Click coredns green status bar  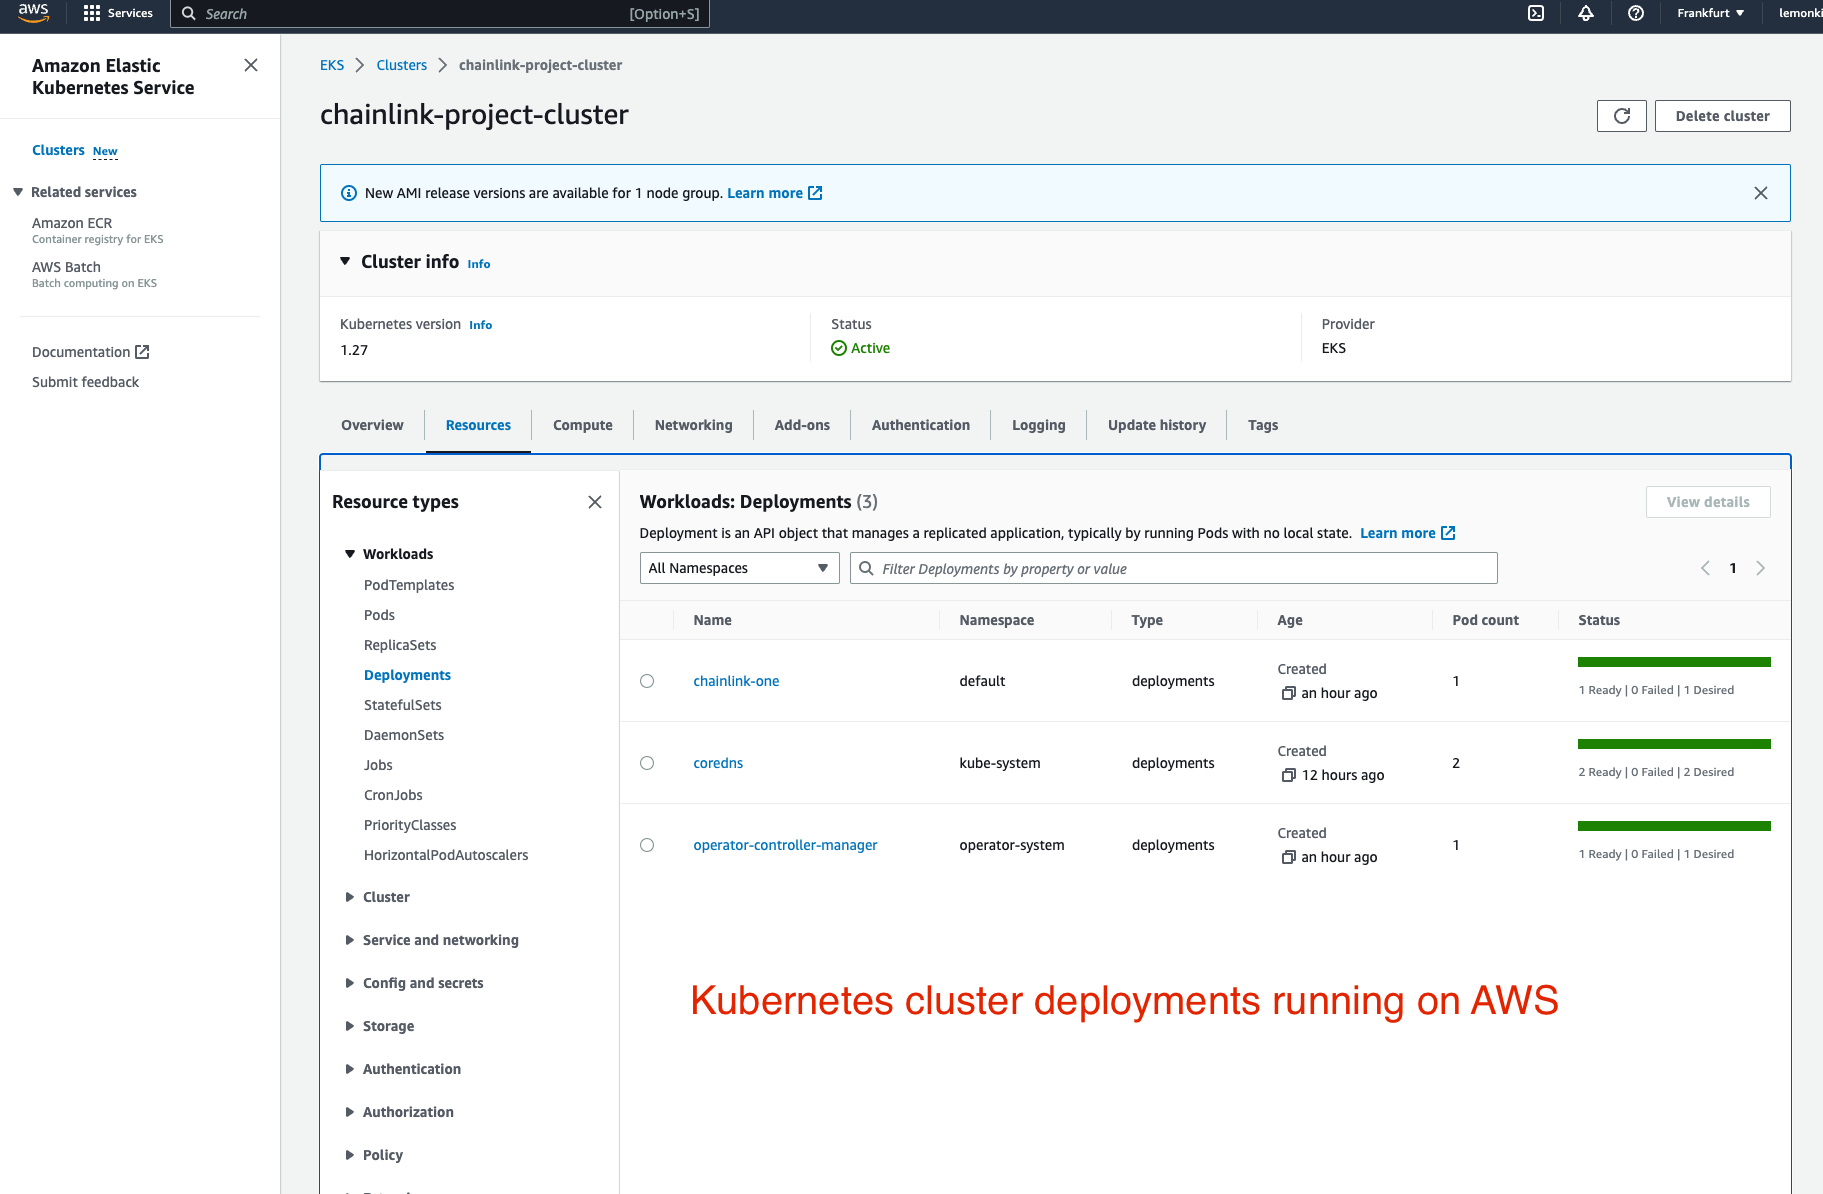[x=1674, y=744]
